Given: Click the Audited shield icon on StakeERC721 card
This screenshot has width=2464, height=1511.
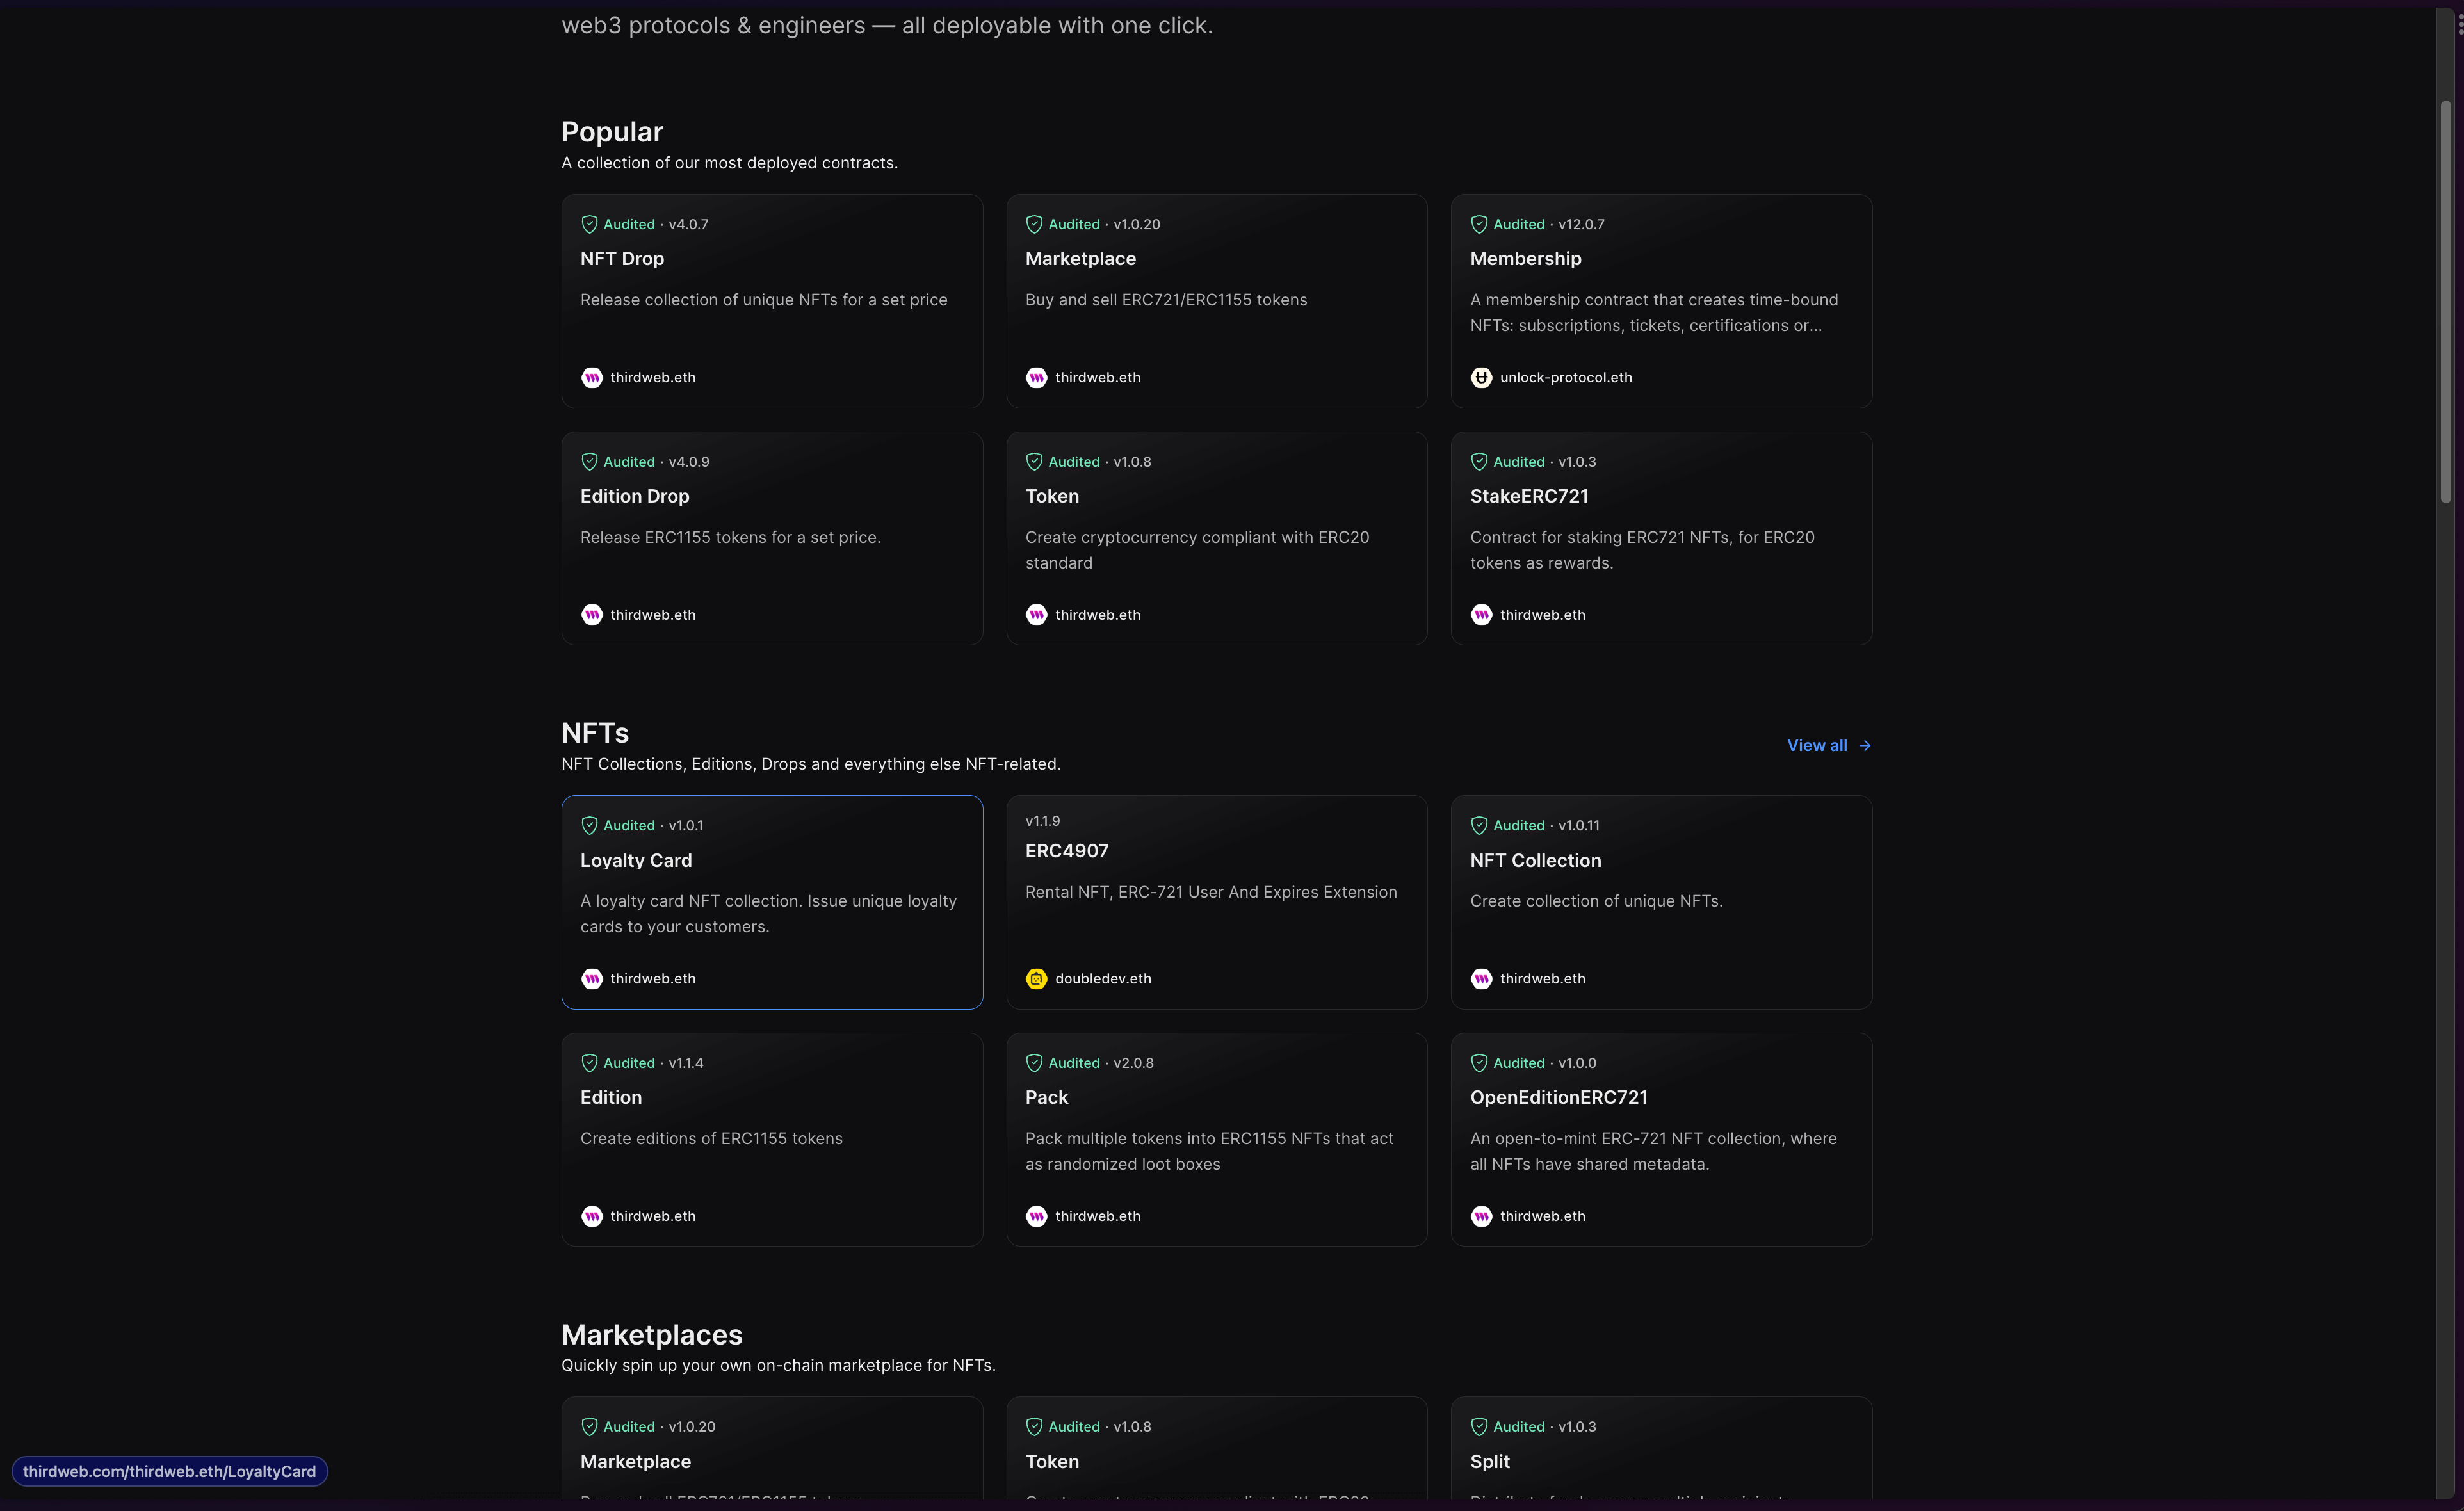Looking at the screenshot, I should click(1480, 461).
